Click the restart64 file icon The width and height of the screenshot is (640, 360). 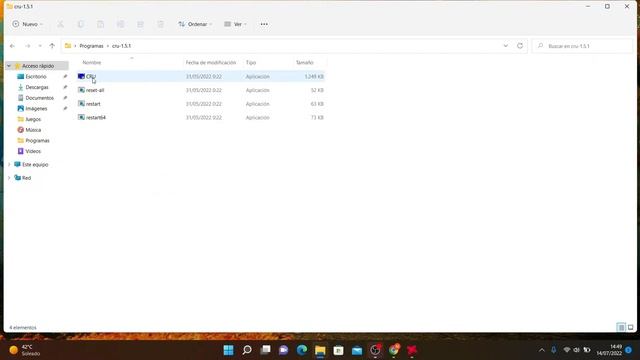coord(81,117)
